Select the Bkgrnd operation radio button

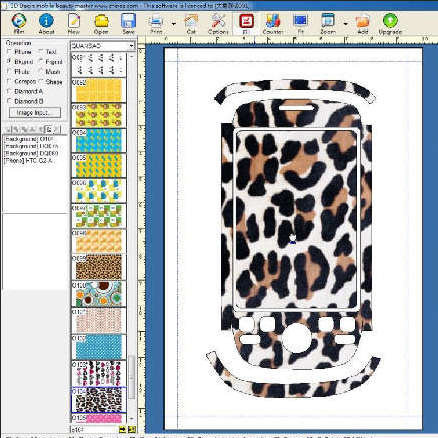pyautogui.click(x=9, y=62)
